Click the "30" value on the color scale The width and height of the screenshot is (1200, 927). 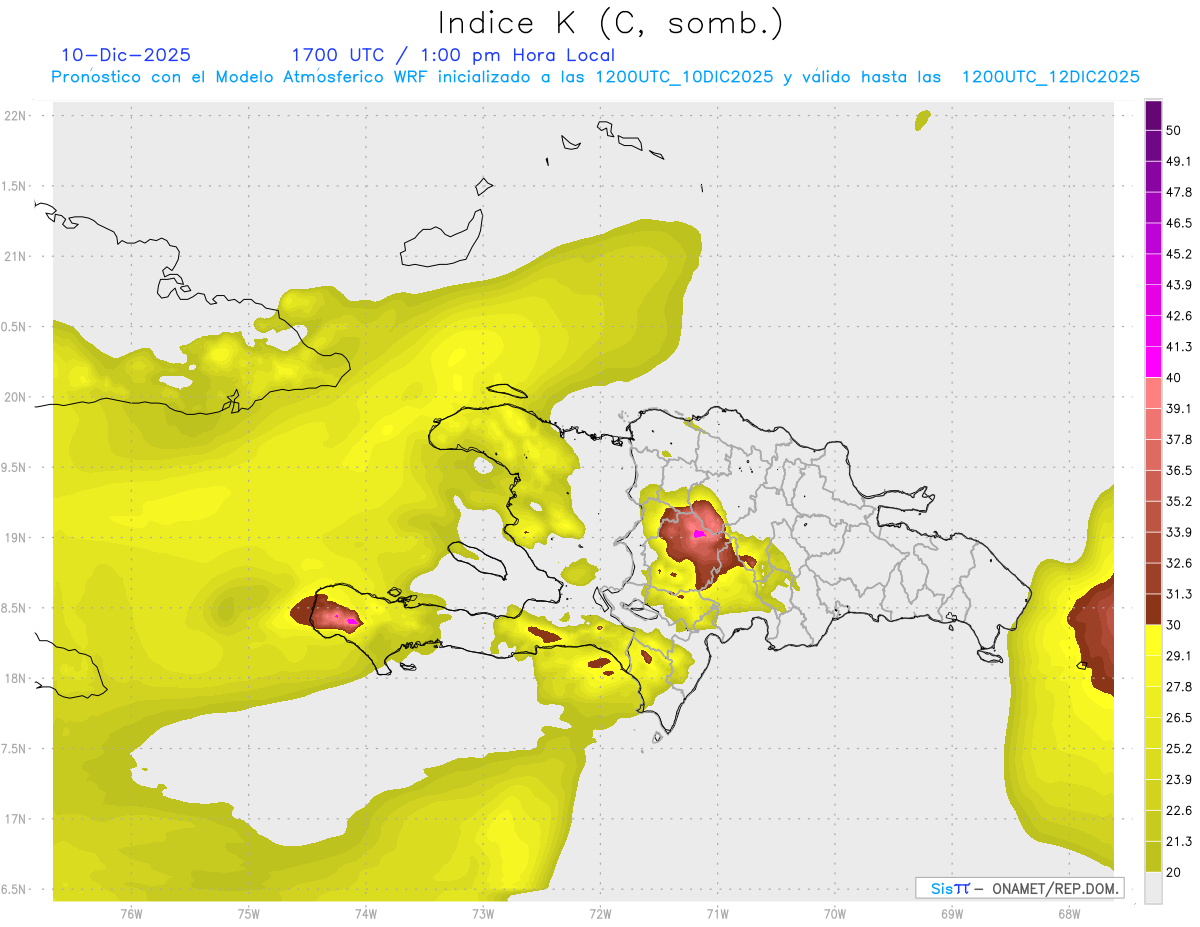(1176, 625)
